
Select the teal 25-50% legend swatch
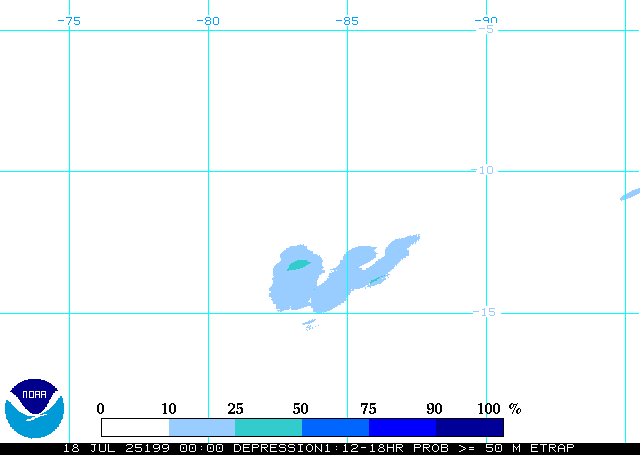269,427
